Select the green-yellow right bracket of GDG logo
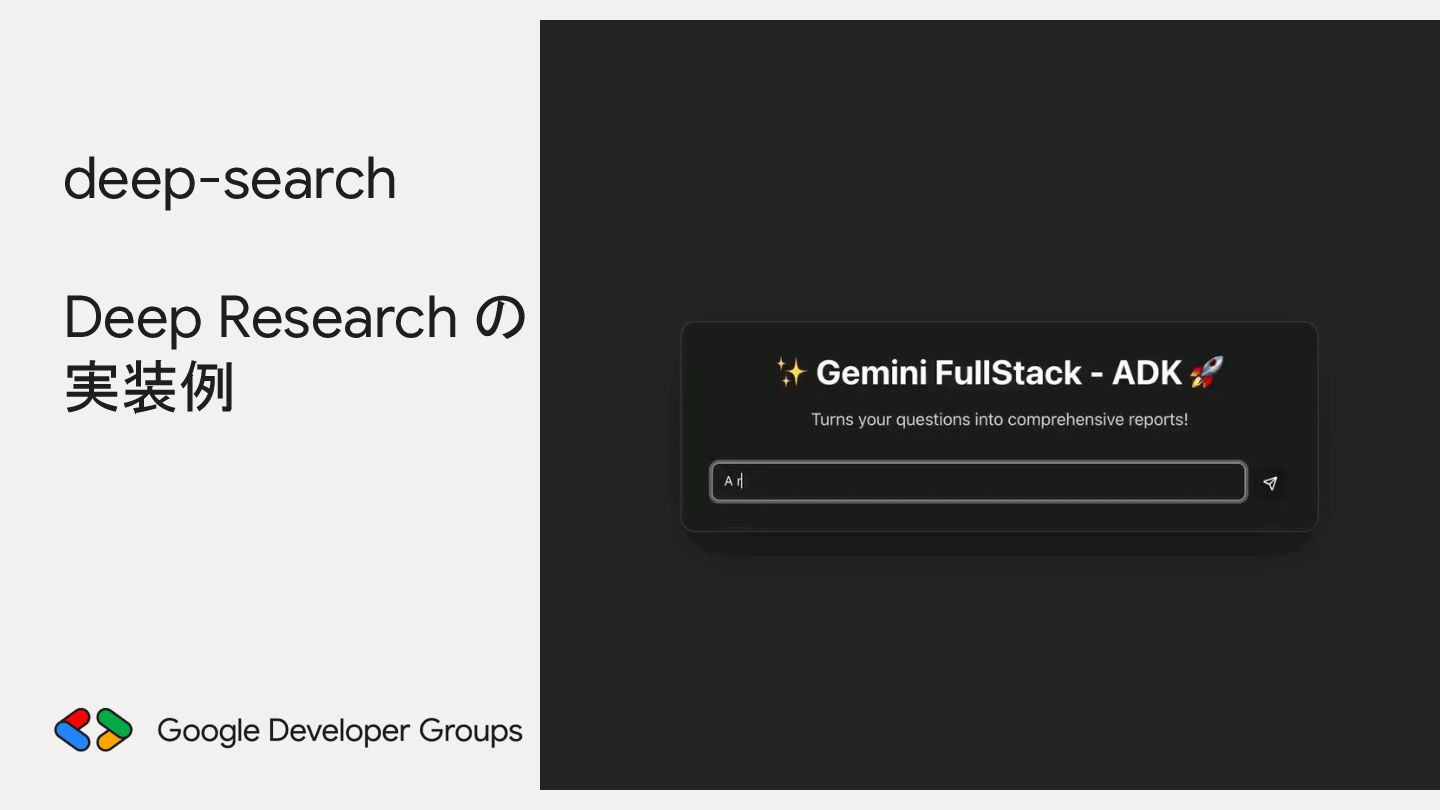The image size is (1440, 810). (x=114, y=730)
